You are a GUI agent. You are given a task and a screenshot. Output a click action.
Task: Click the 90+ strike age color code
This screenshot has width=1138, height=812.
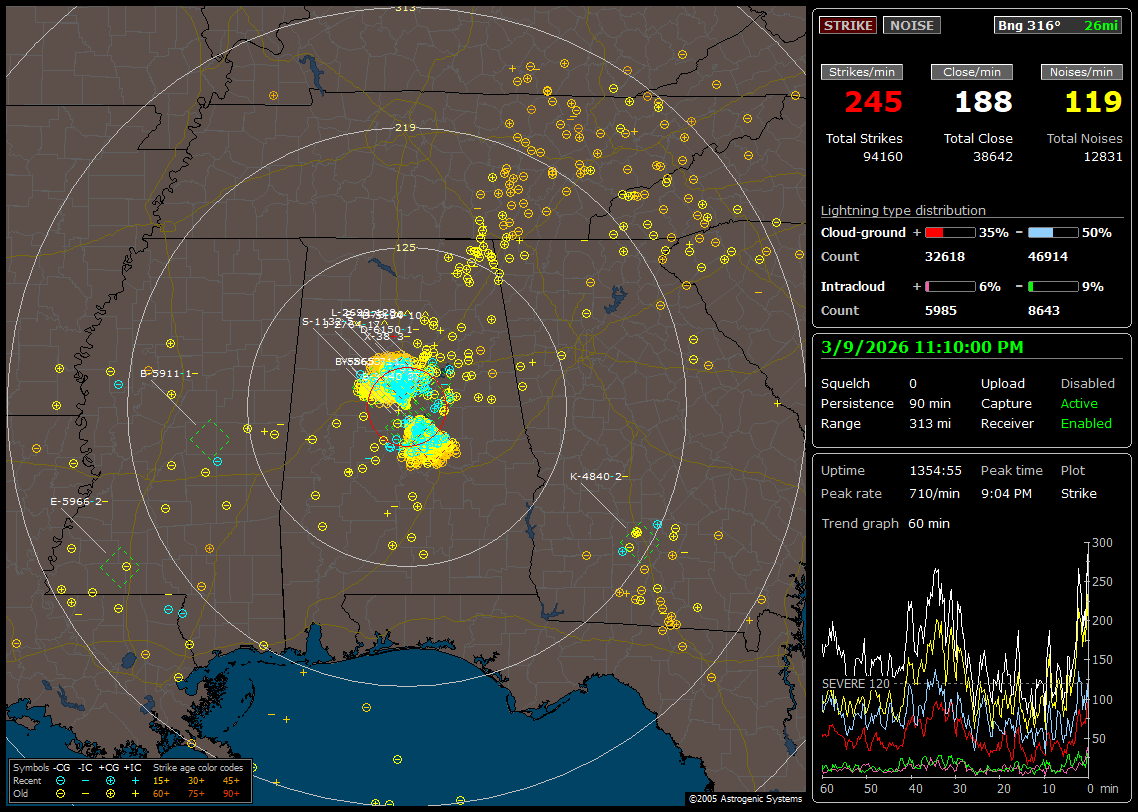[231, 793]
